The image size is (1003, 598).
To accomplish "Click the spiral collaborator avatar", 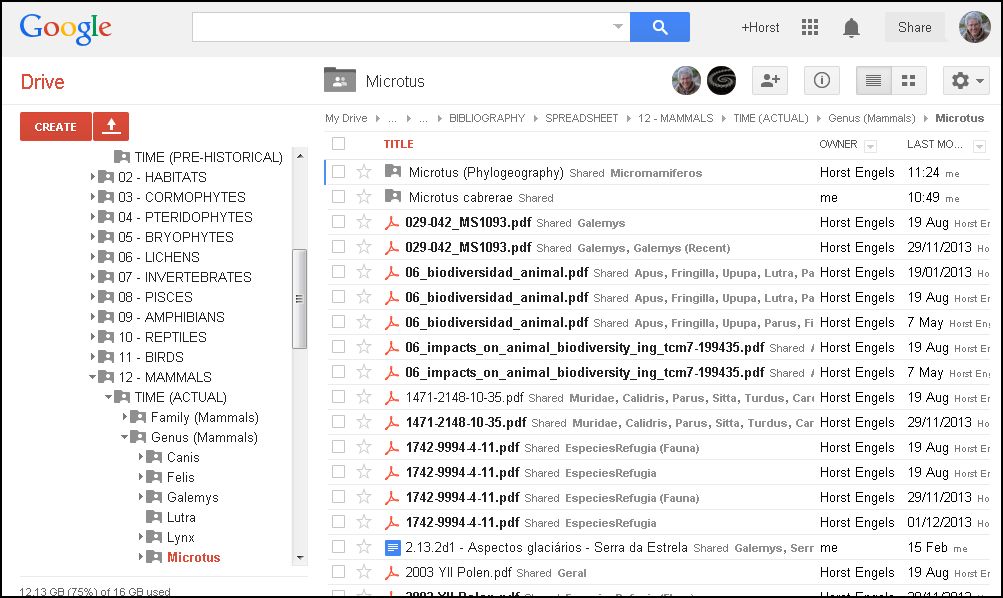I will [721, 81].
